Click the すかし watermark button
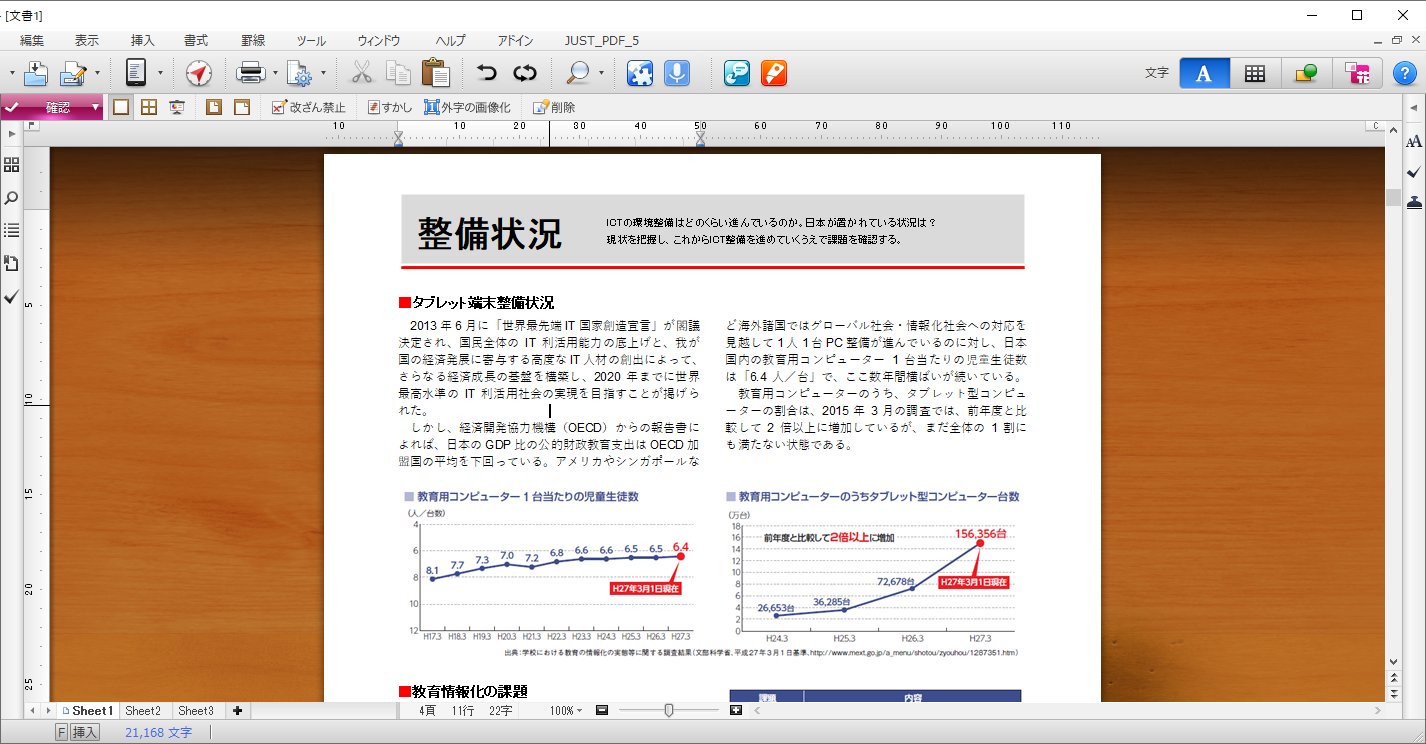The image size is (1426, 744). click(390, 107)
